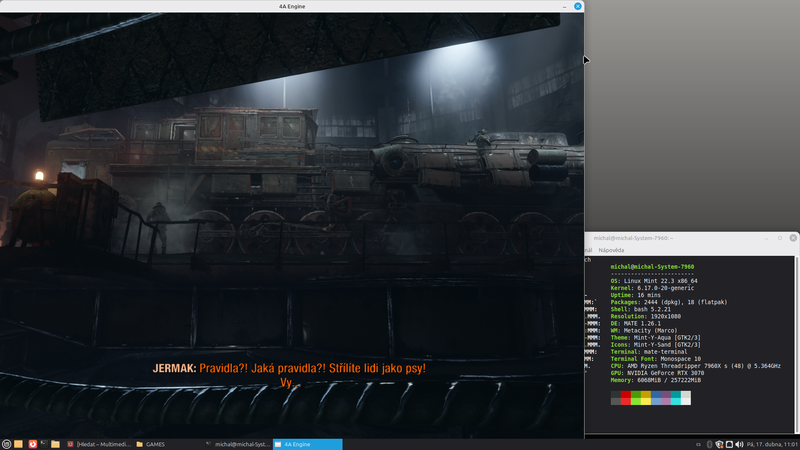
Task: Launch the red circular app in the panel
Action: [x=32, y=444]
